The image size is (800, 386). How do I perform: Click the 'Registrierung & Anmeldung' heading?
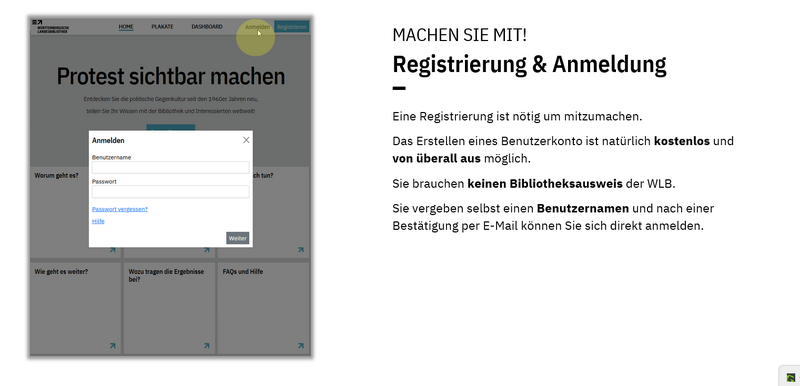click(x=529, y=65)
